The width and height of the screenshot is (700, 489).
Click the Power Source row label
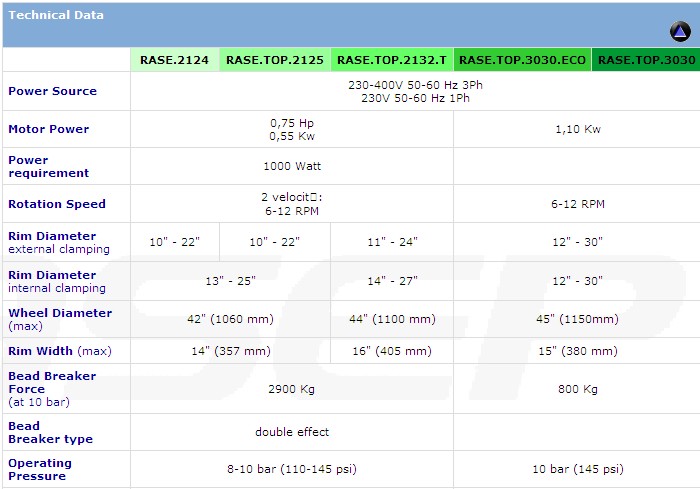[53, 91]
